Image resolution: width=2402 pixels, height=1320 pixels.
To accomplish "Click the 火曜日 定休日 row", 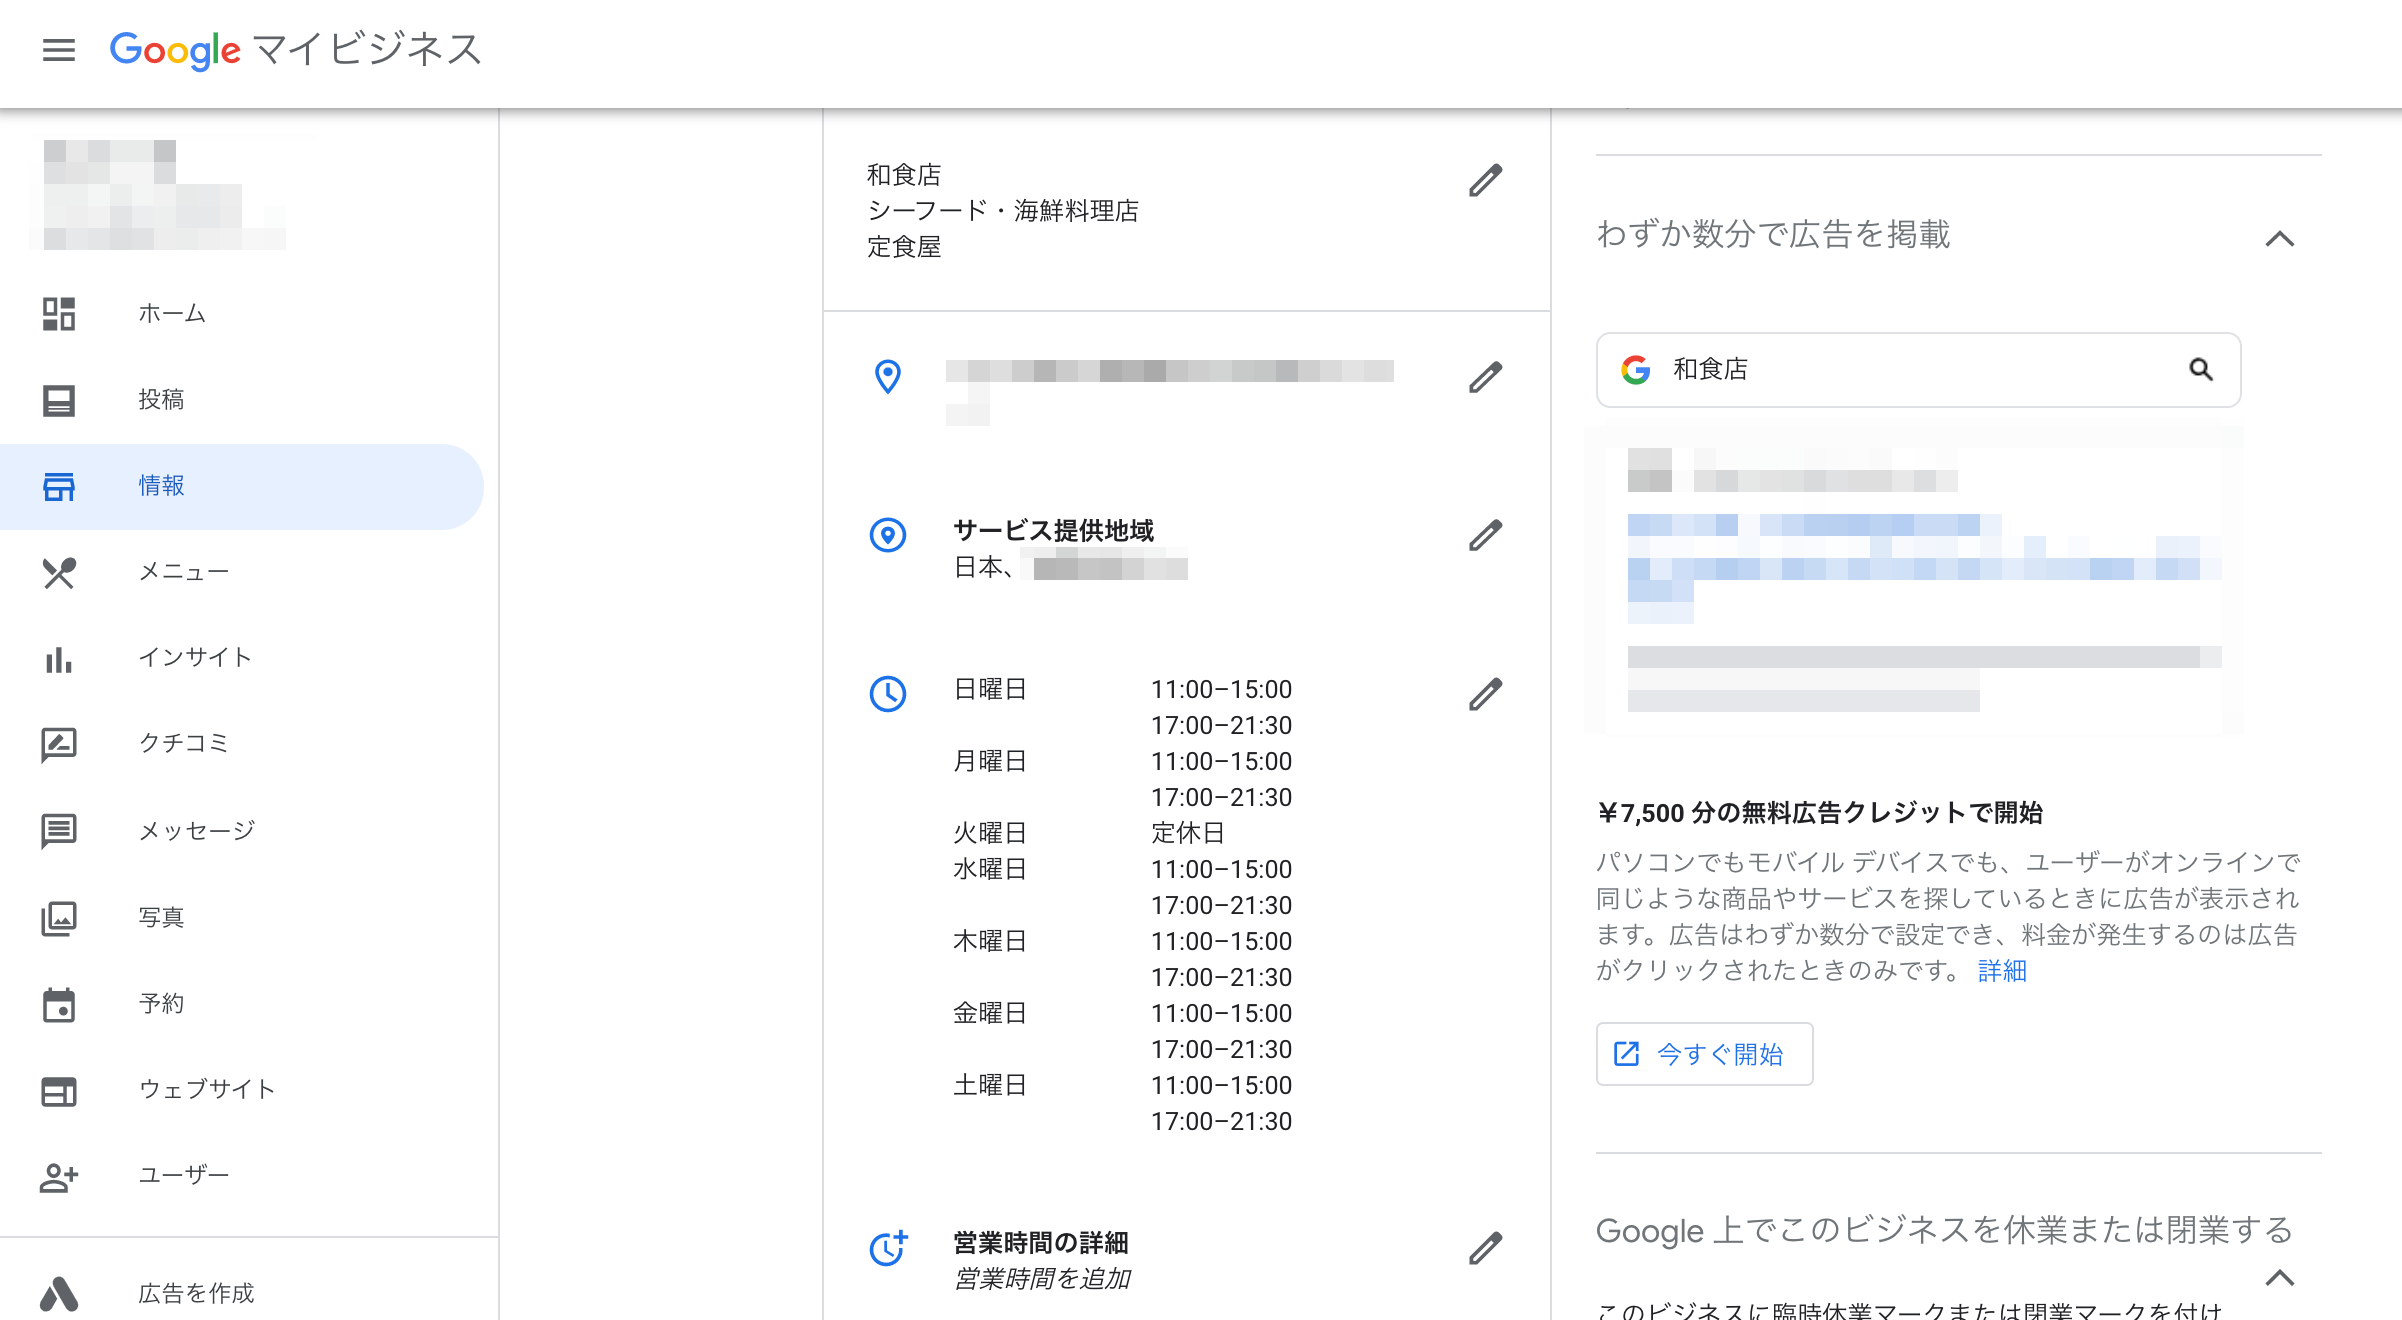I will [x=1089, y=833].
